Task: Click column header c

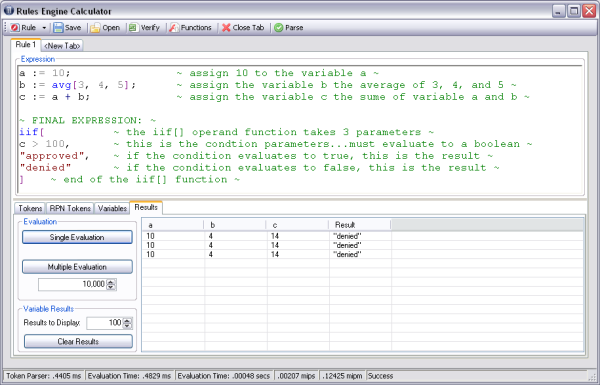Action: (297, 225)
